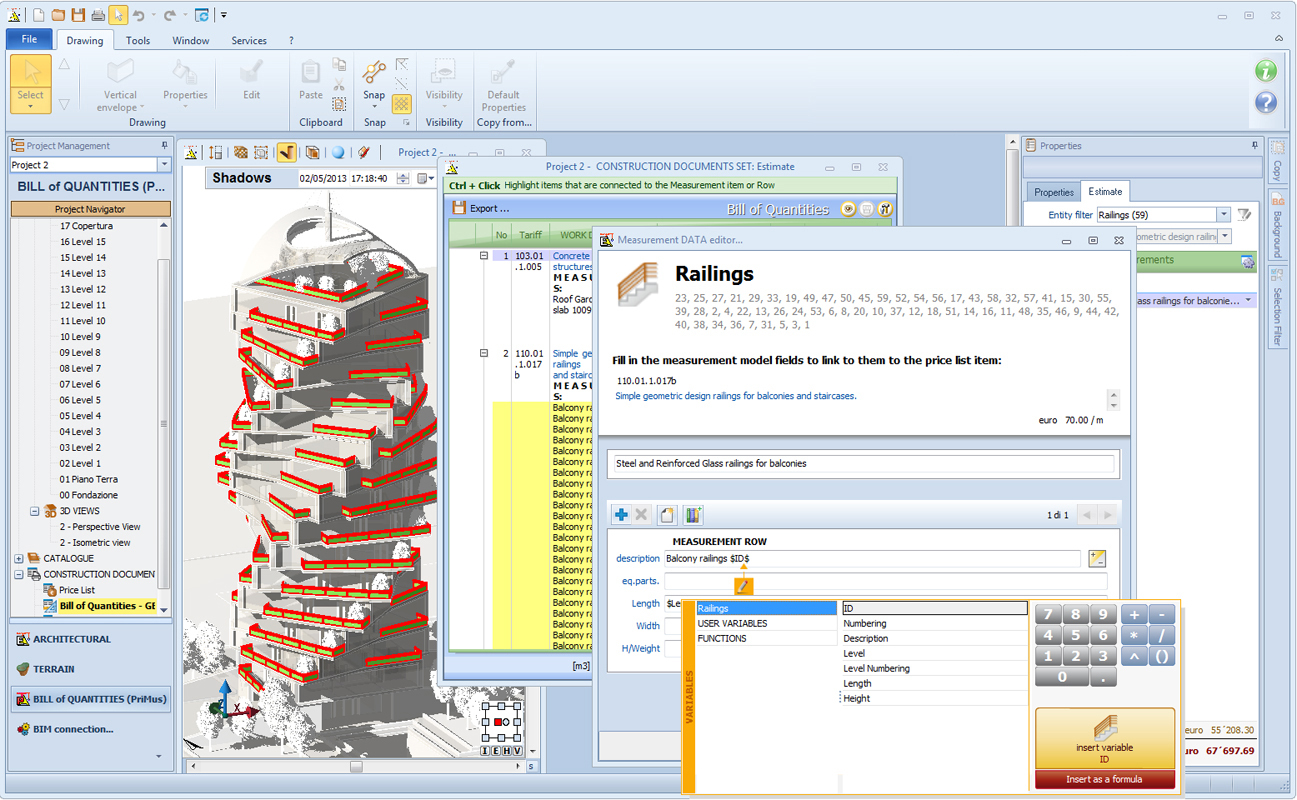The height and width of the screenshot is (800, 1297).
Task: Click the pencil edit icon under description
Action: [743, 586]
